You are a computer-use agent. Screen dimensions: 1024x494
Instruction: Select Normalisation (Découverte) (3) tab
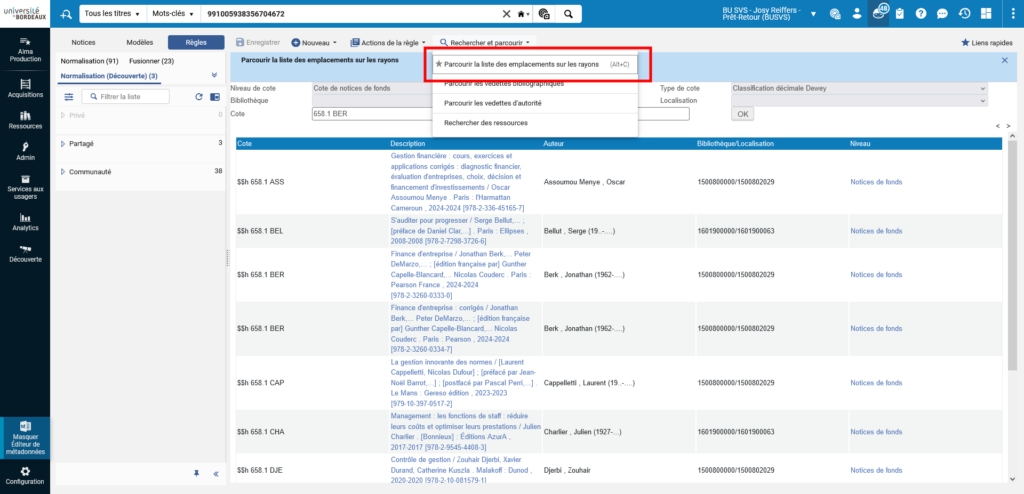108,76
